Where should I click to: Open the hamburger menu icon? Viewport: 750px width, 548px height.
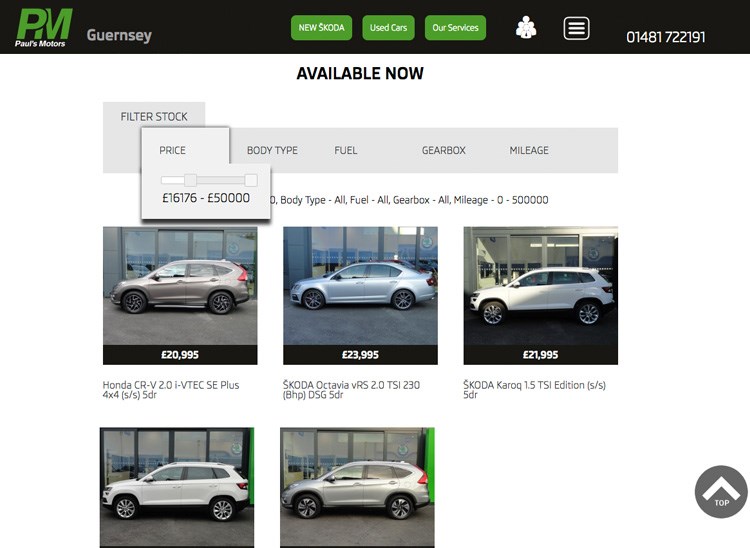(576, 28)
